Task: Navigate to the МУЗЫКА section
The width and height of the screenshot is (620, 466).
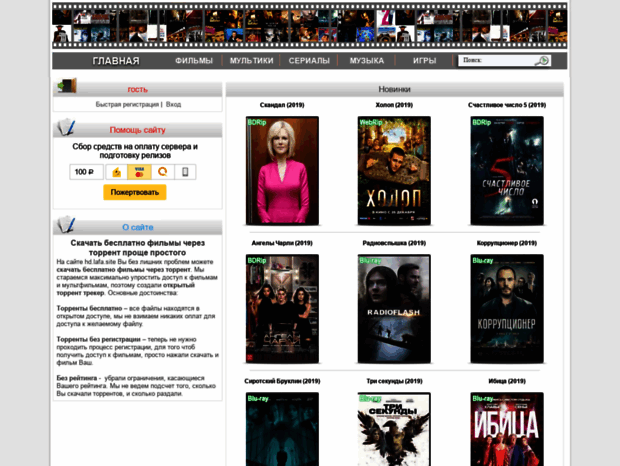Action: click(367, 61)
